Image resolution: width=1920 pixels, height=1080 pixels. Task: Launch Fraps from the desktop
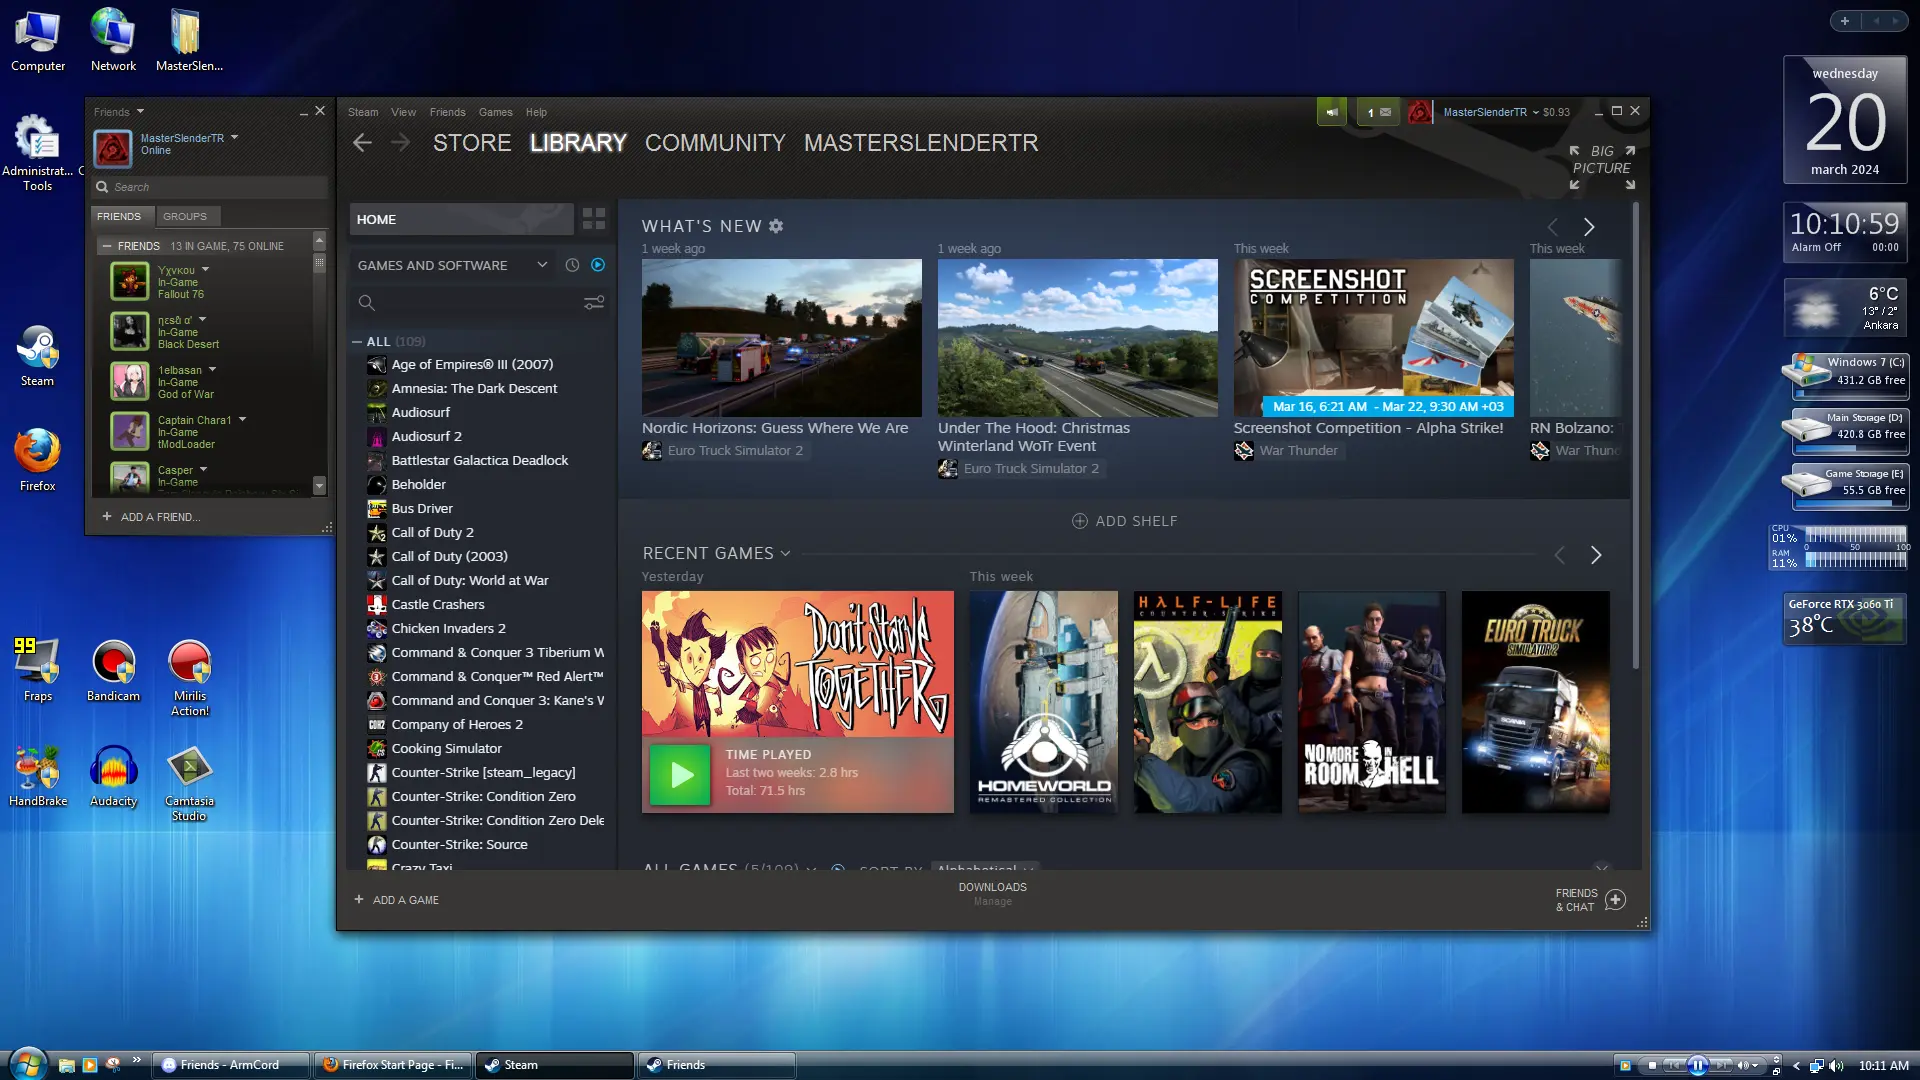[37, 670]
